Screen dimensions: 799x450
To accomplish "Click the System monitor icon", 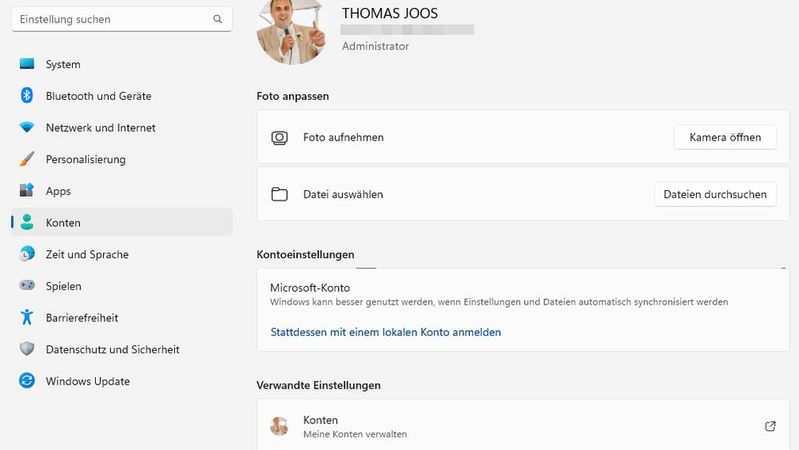I will 27,64.
